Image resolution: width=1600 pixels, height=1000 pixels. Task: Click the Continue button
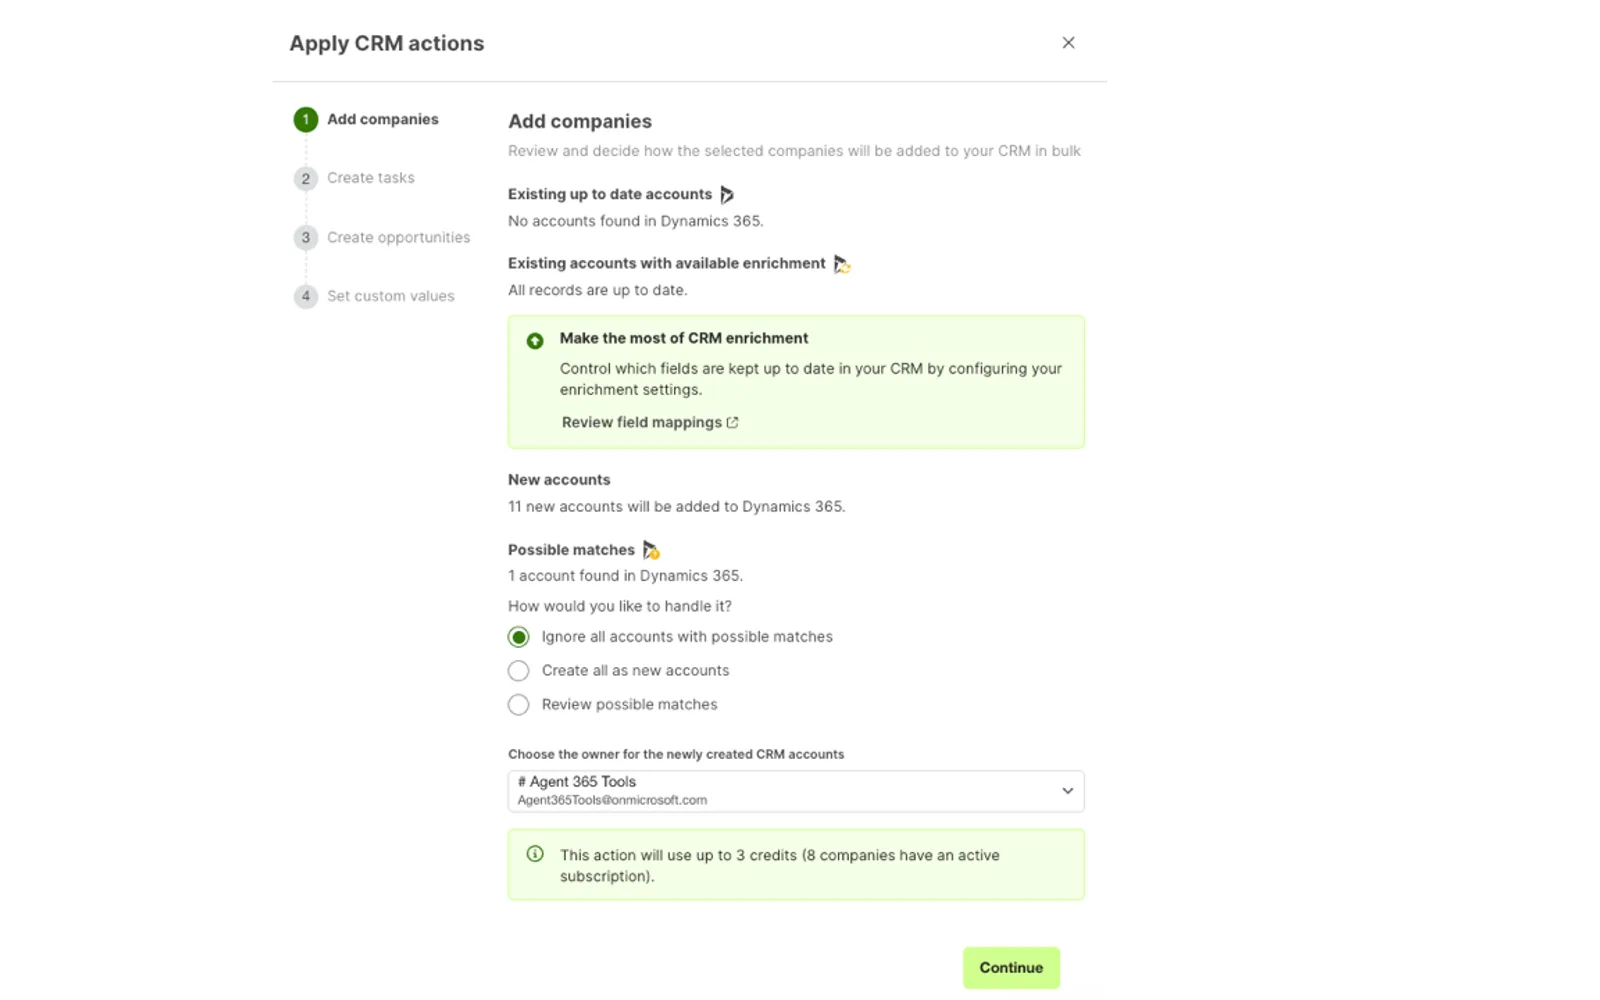tap(1011, 968)
